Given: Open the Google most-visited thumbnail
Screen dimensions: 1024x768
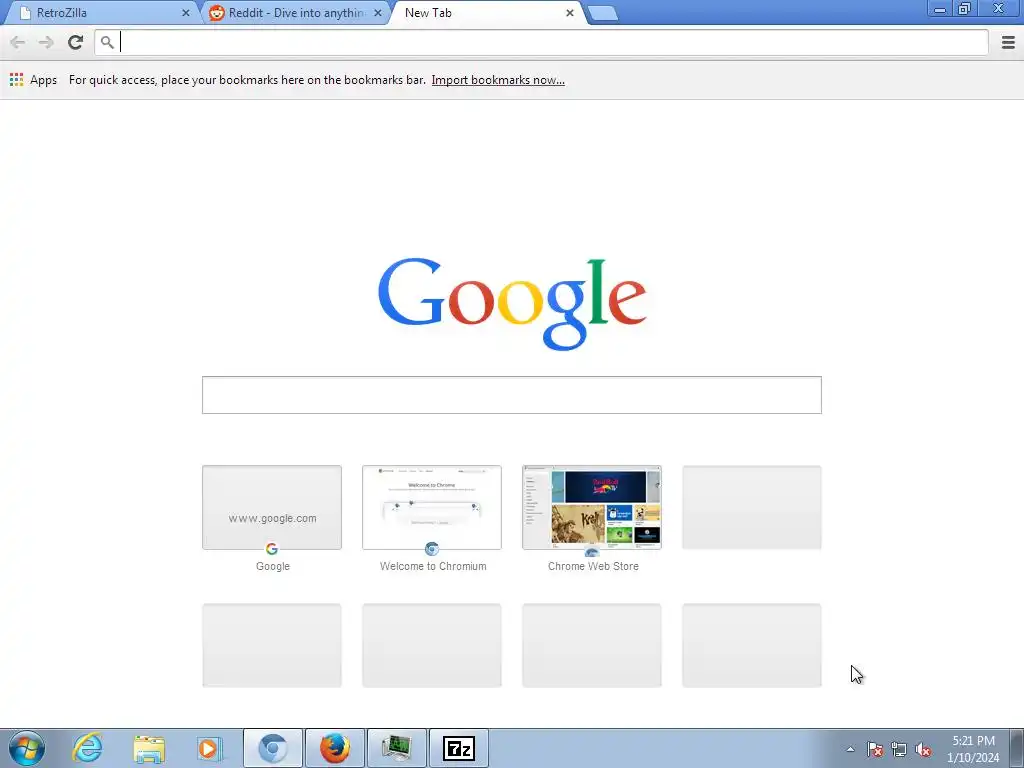Looking at the screenshot, I should point(272,507).
